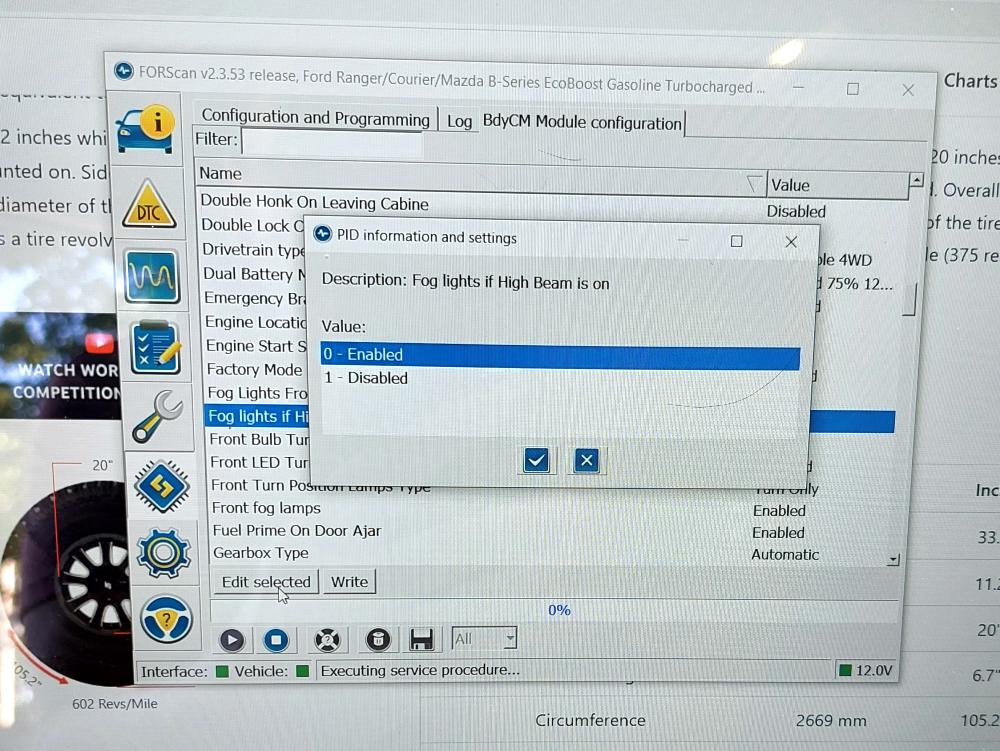
Task: Switch to Configuration and Programming tab
Action: (x=315, y=118)
